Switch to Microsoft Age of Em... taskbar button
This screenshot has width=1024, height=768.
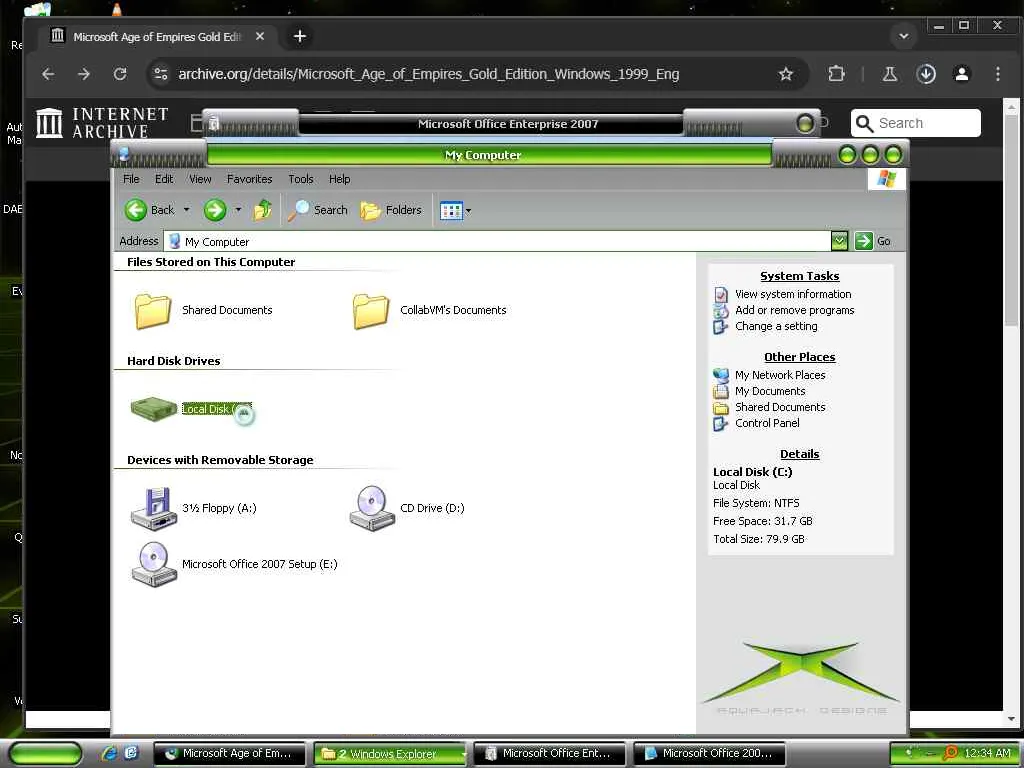pos(229,754)
